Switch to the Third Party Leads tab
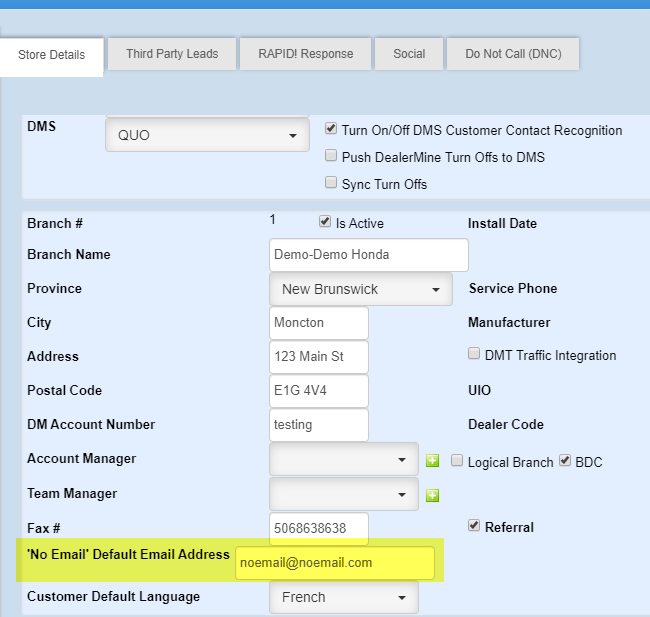The image size is (650, 617). click(x=172, y=54)
